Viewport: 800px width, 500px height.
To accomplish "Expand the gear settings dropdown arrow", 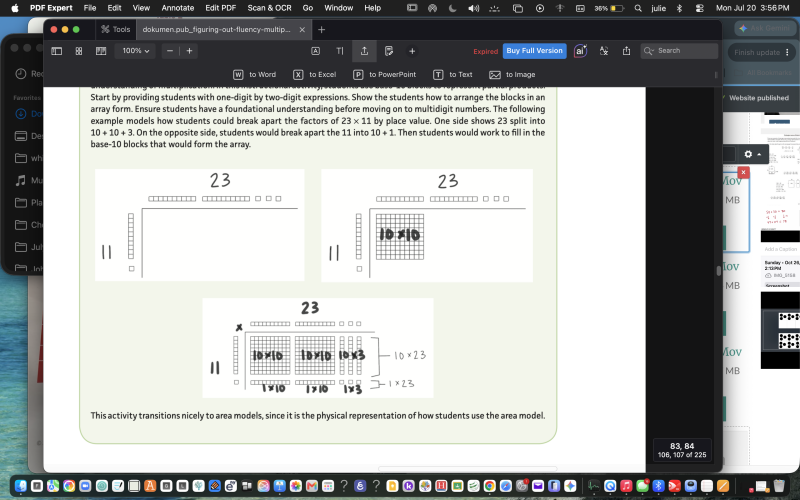I will tap(760, 155).
